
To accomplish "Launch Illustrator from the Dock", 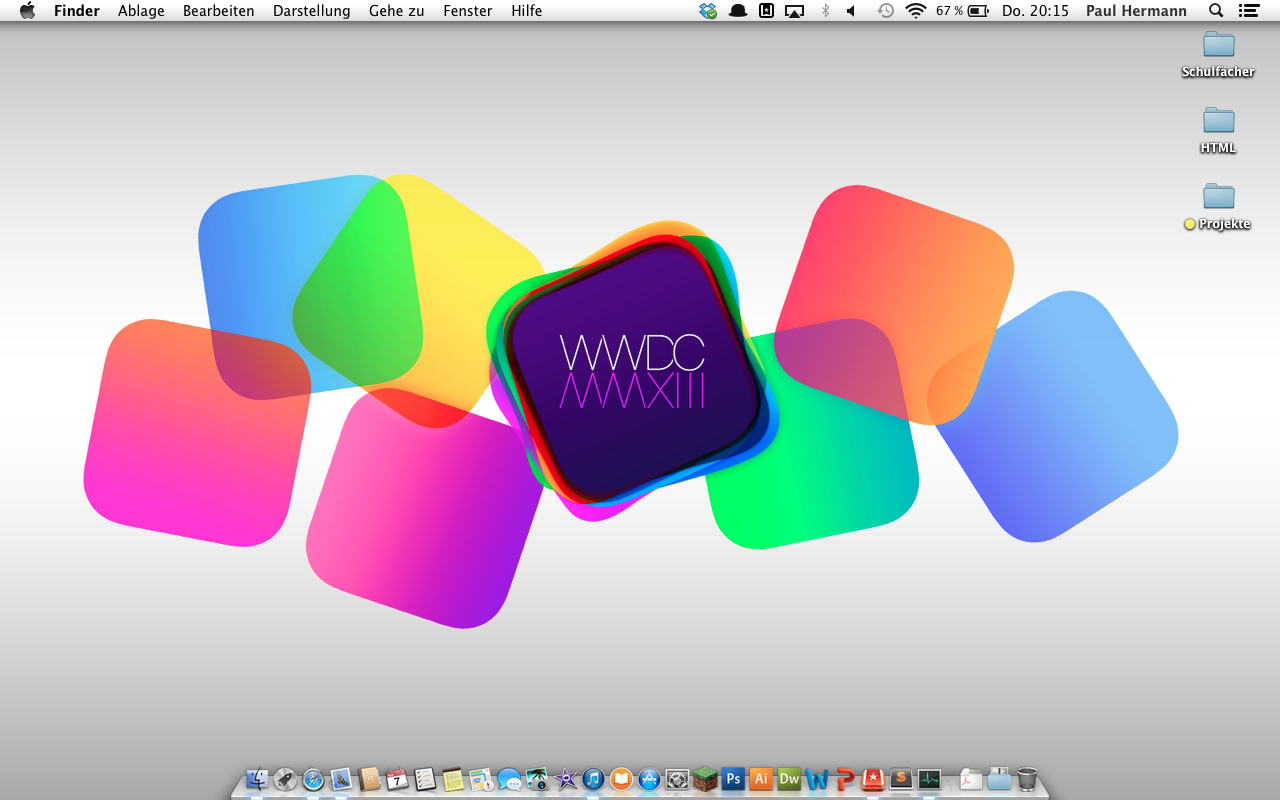I will click(x=761, y=778).
